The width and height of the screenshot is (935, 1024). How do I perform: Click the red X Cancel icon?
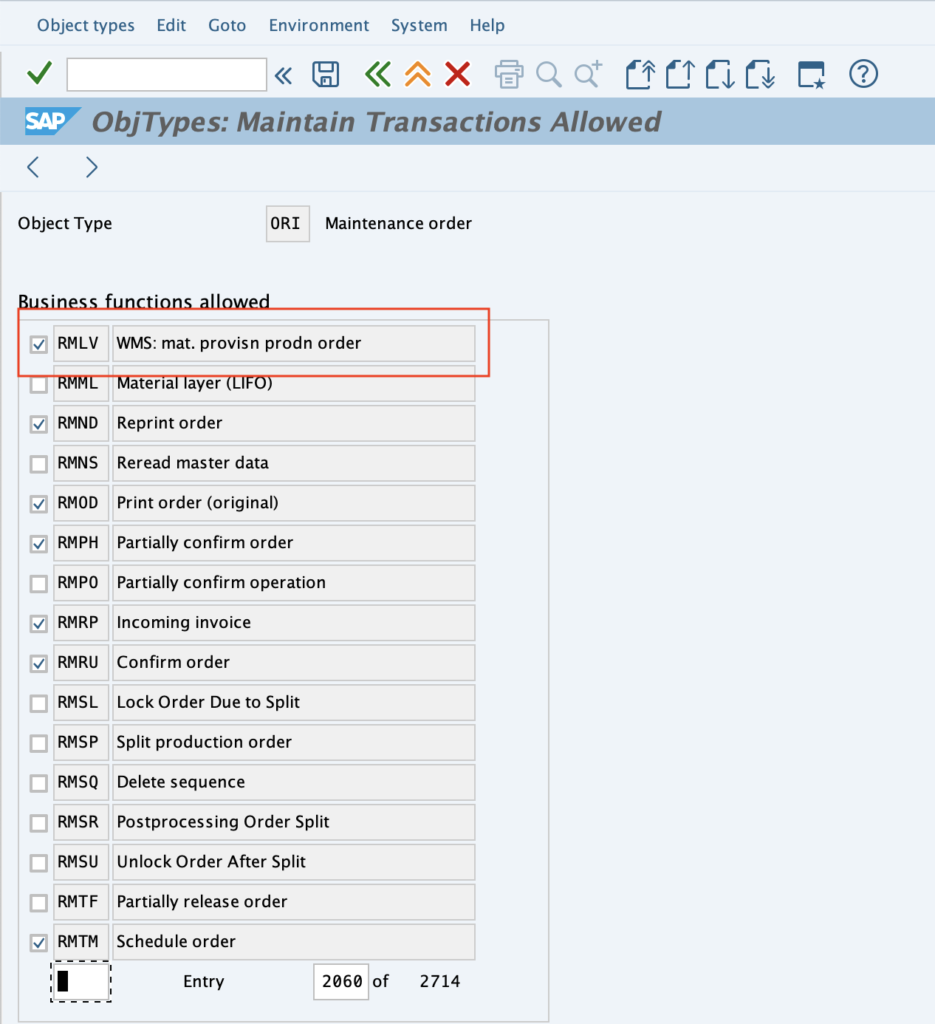coord(458,74)
